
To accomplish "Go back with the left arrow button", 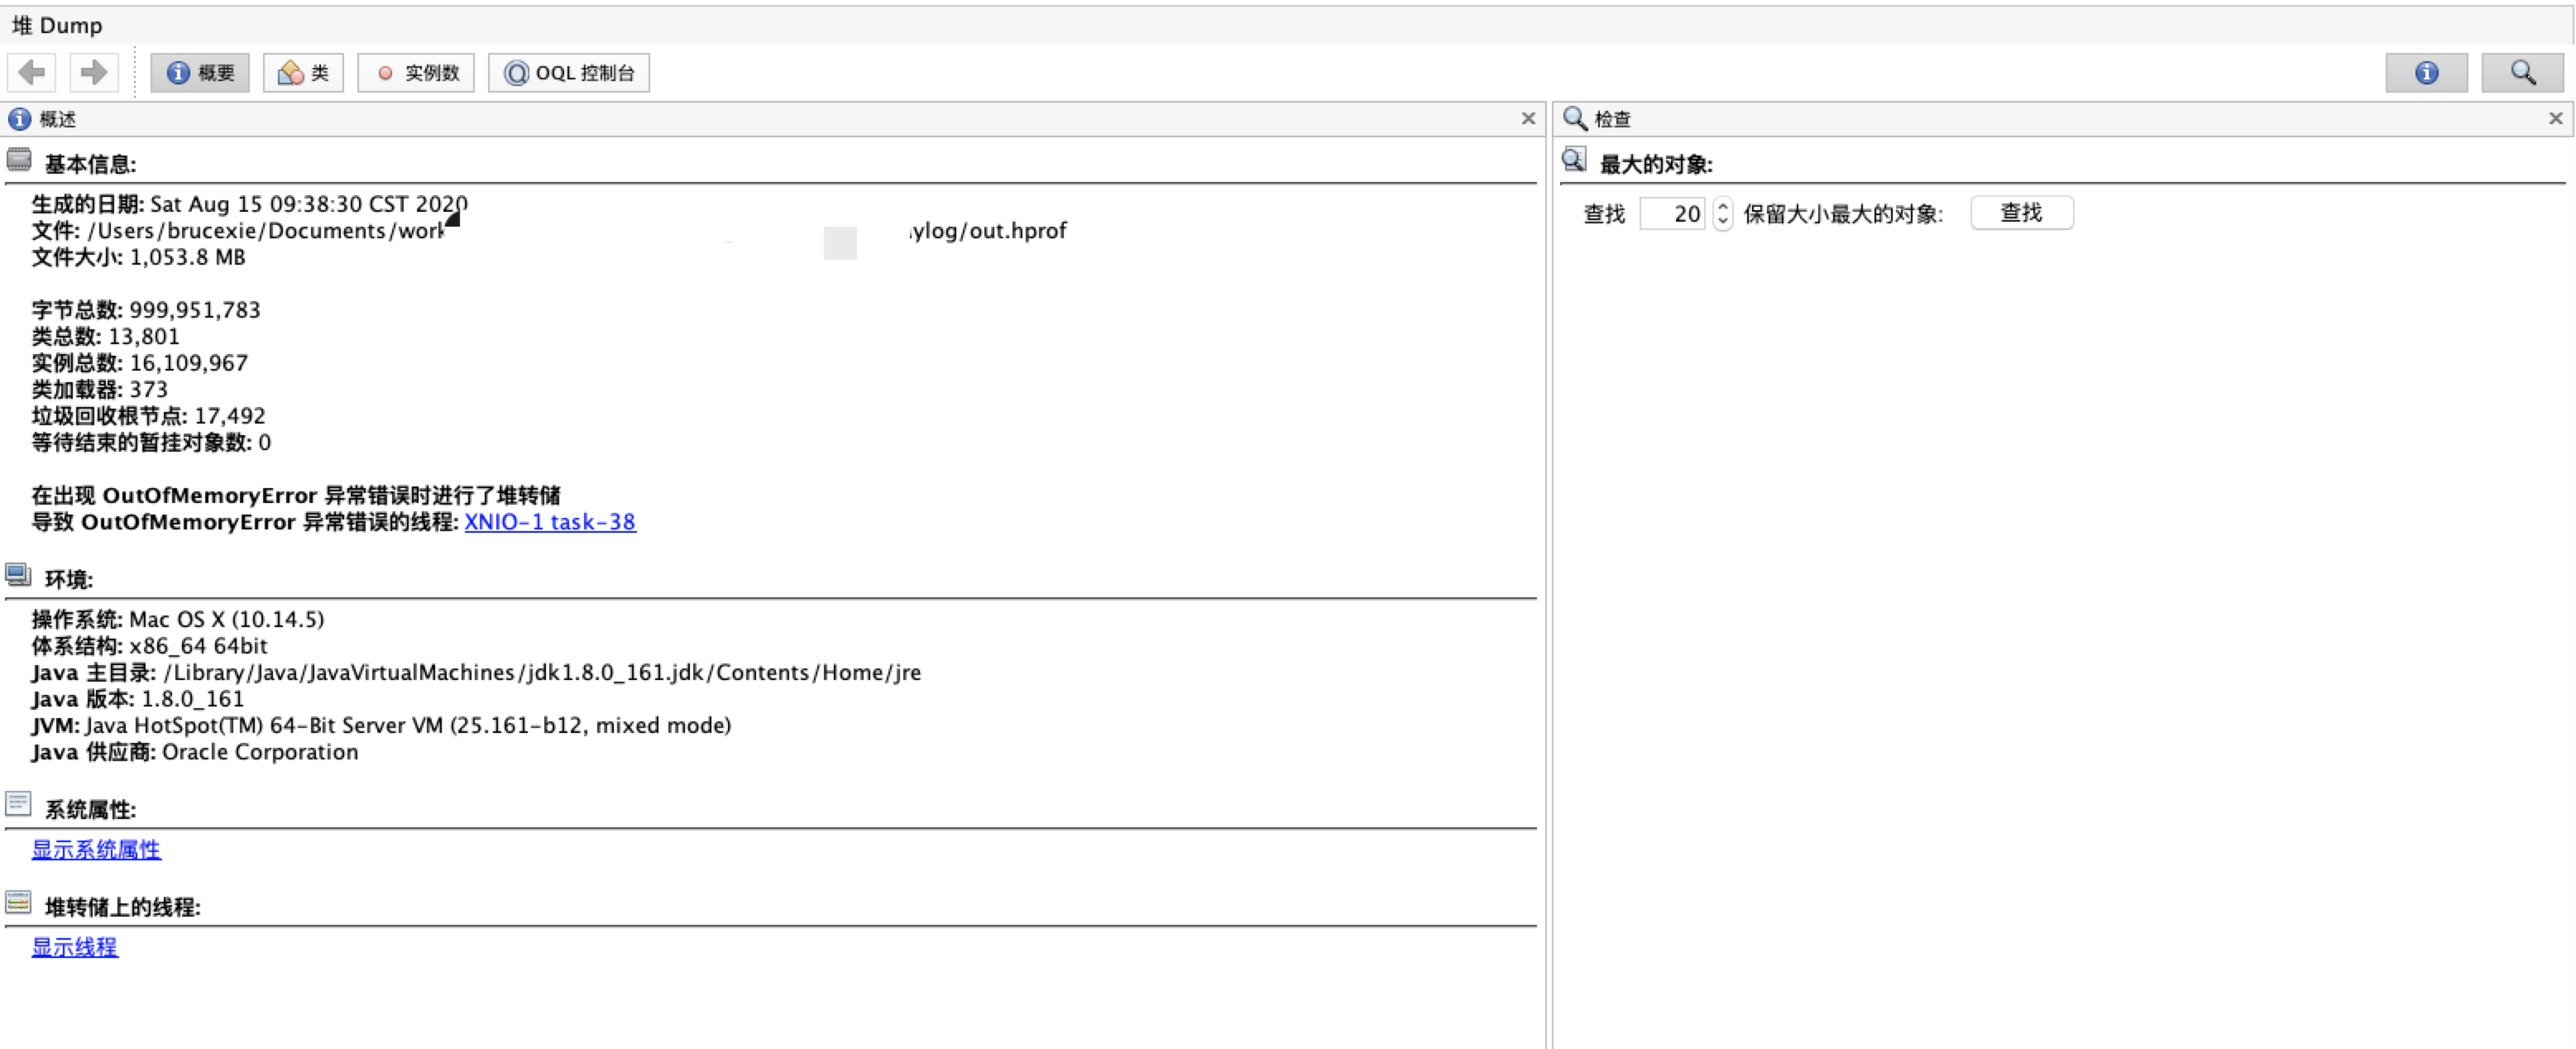I will click(x=32, y=72).
